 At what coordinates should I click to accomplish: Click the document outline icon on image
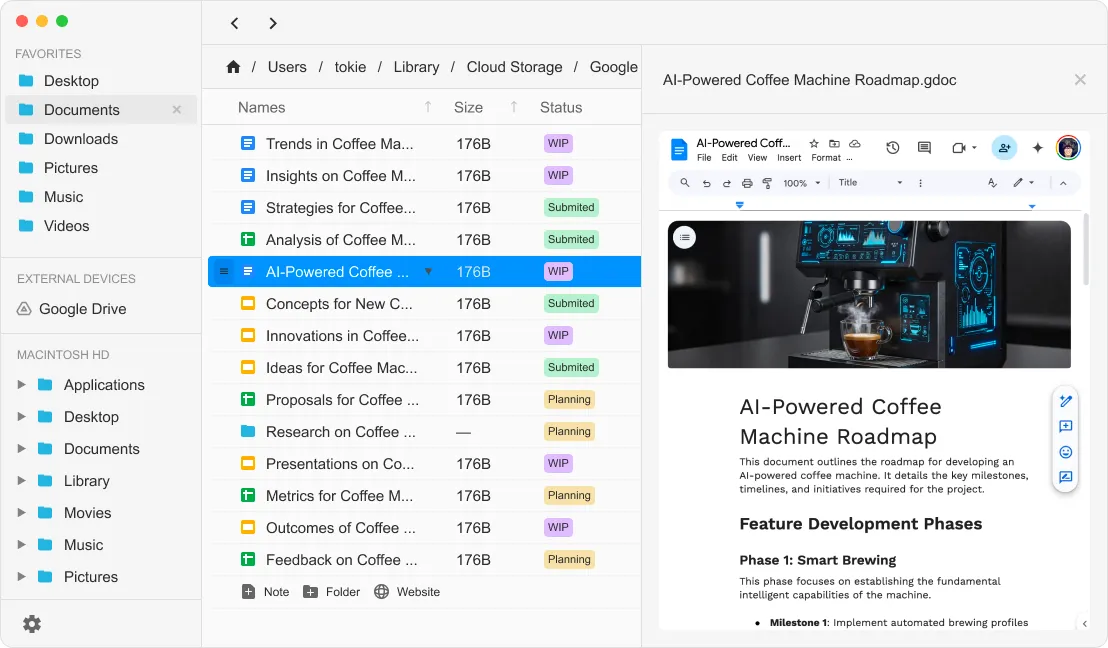point(684,237)
